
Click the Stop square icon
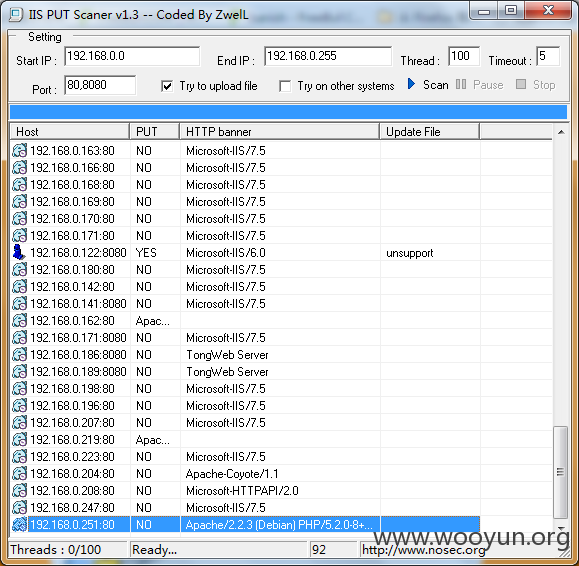pyautogui.click(x=521, y=84)
